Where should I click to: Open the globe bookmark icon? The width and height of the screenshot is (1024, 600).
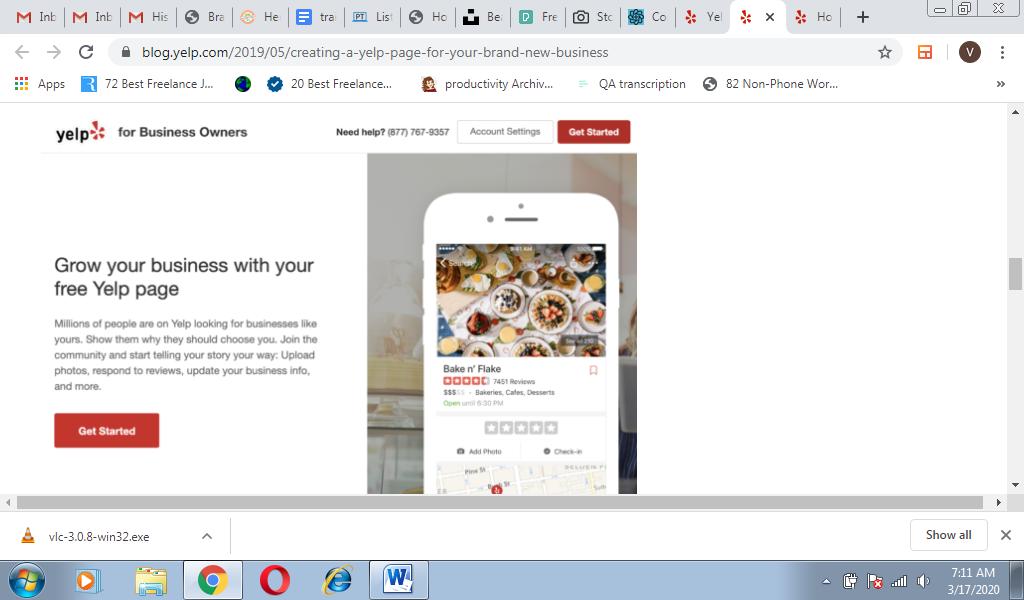coord(243,84)
